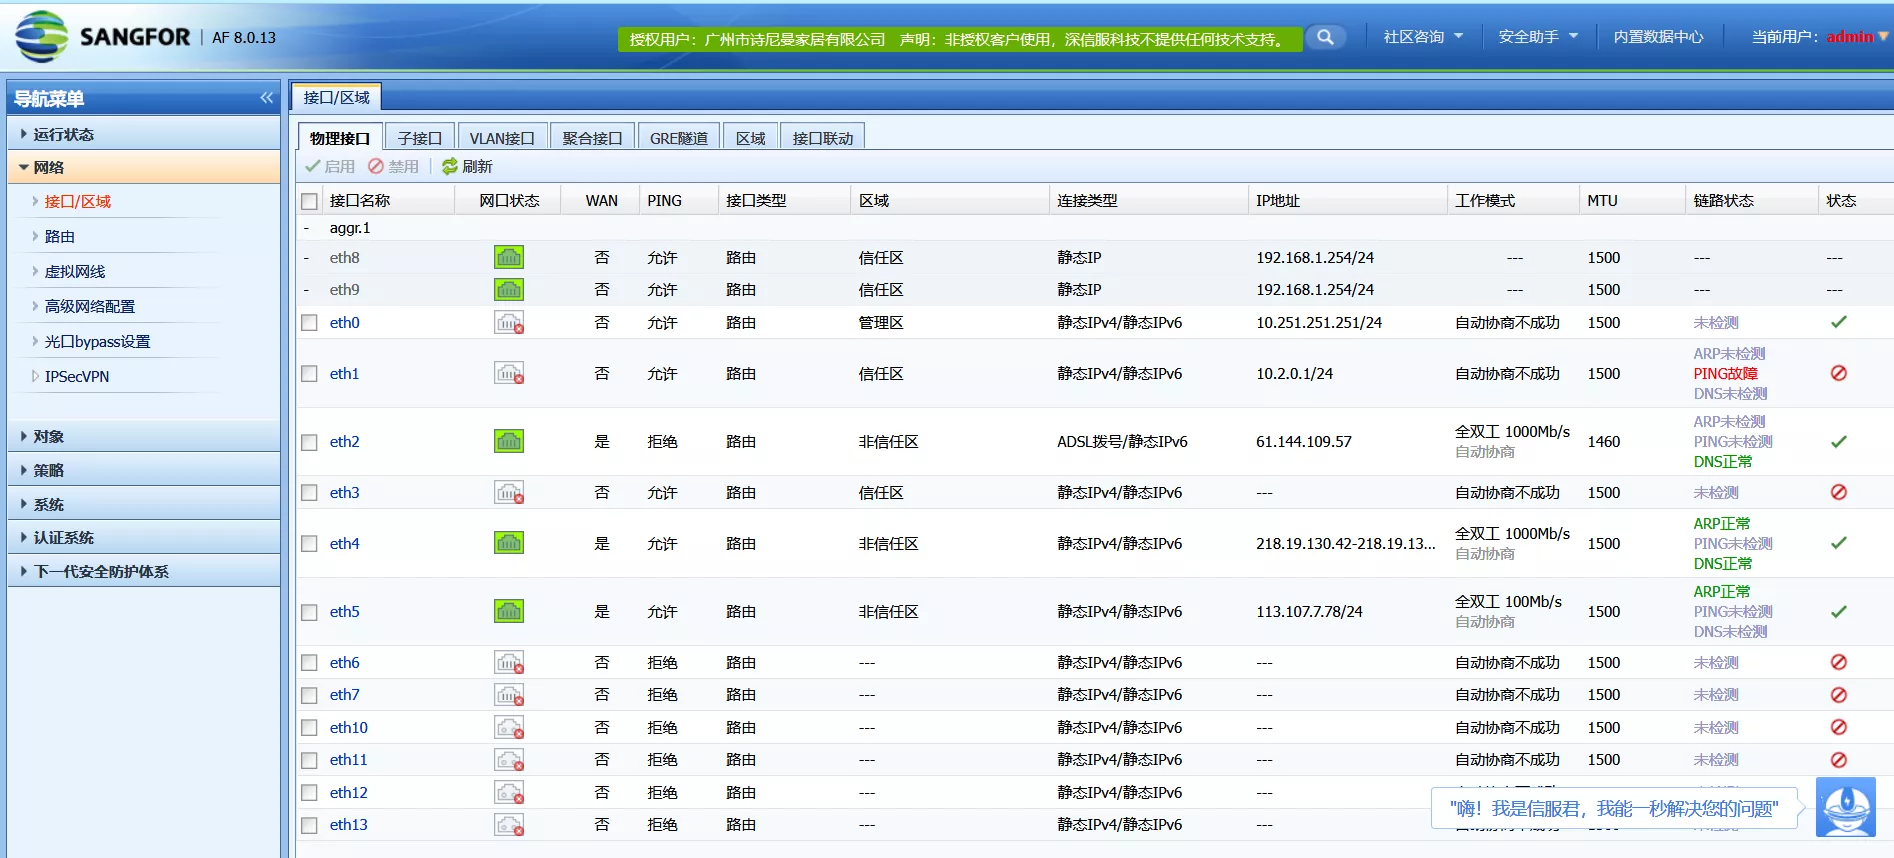Viewport: 1894px width, 858px height.
Task: Click the refresh icon in the toolbar
Action: (x=450, y=166)
